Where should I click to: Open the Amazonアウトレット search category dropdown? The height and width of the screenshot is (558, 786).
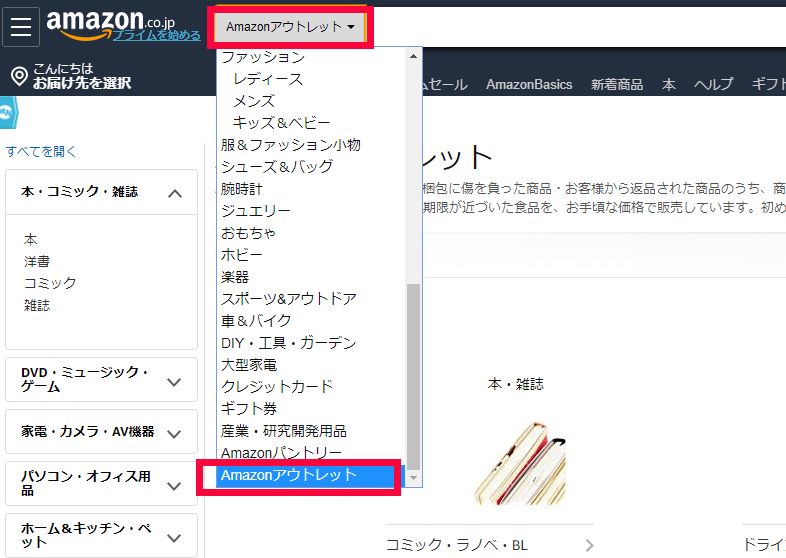point(288,27)
